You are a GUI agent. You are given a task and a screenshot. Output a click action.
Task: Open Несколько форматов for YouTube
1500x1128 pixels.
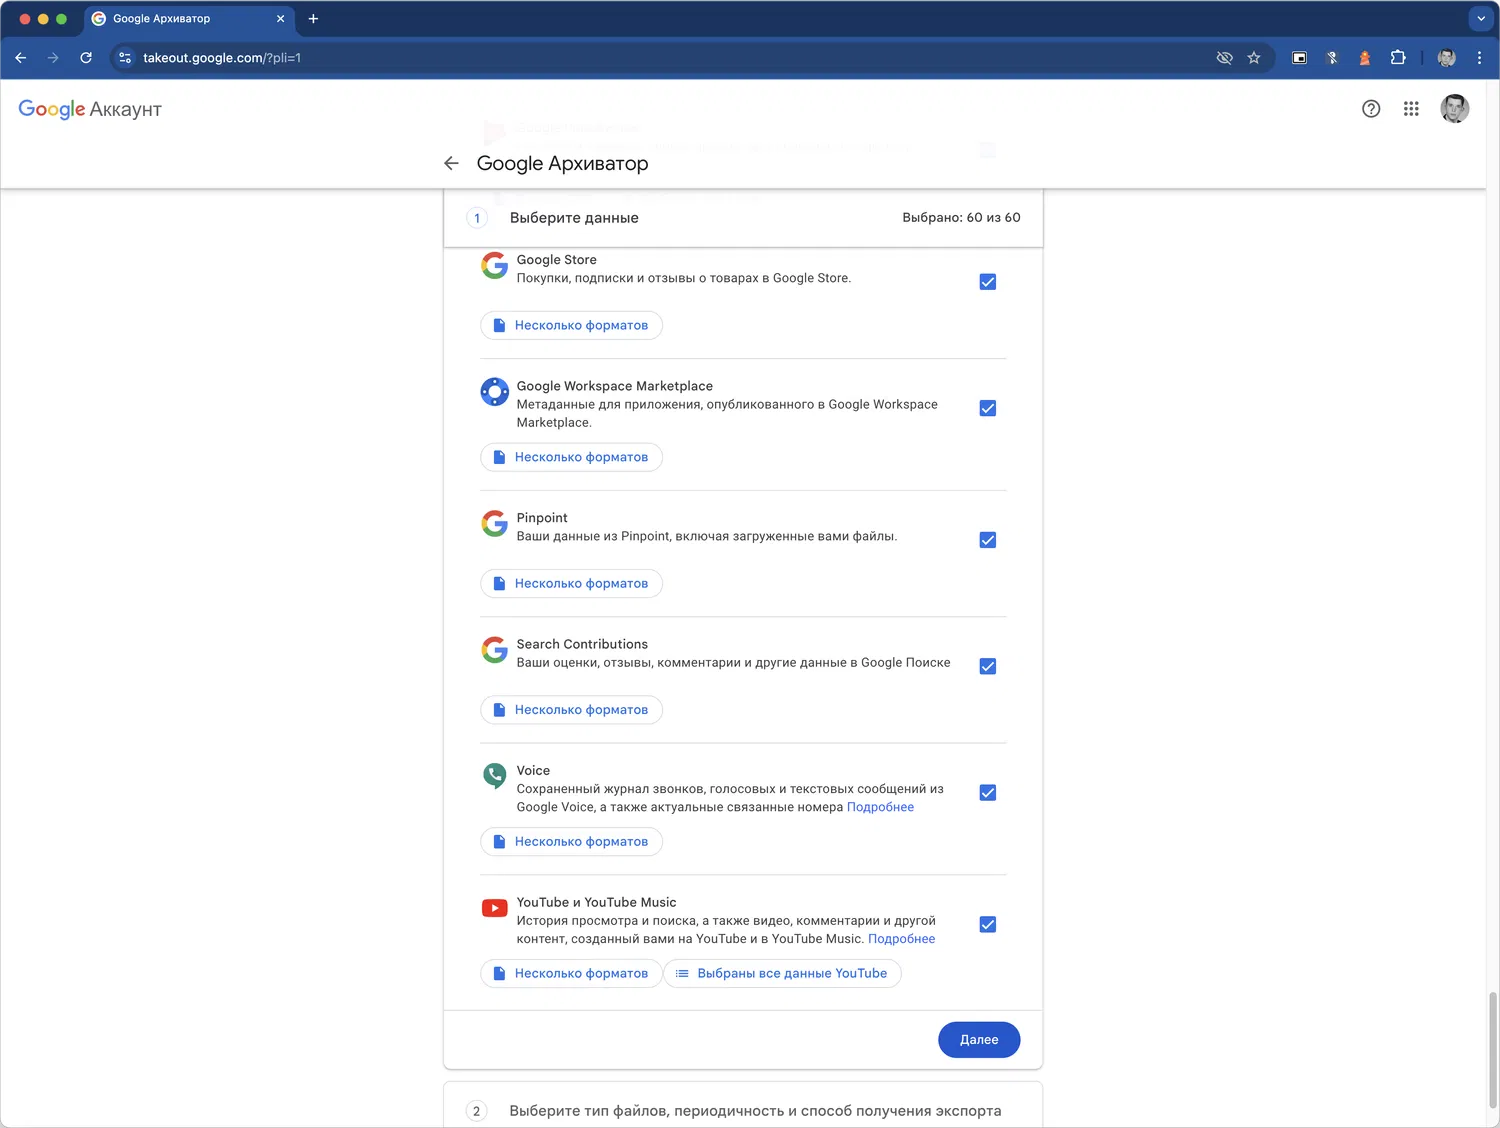click(x=572, y=974)
